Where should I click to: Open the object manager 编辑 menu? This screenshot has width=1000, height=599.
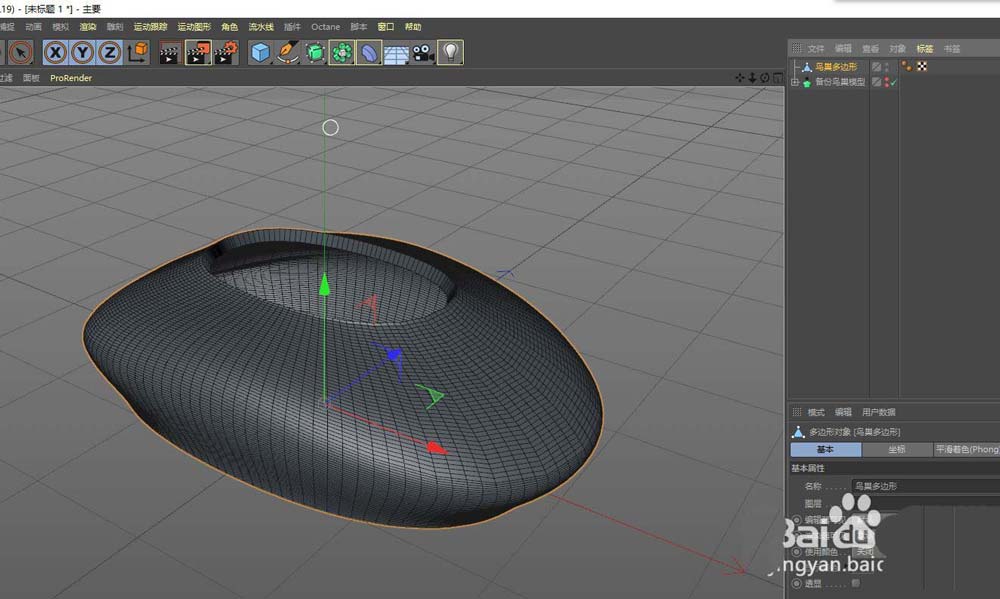coord(843,48)
